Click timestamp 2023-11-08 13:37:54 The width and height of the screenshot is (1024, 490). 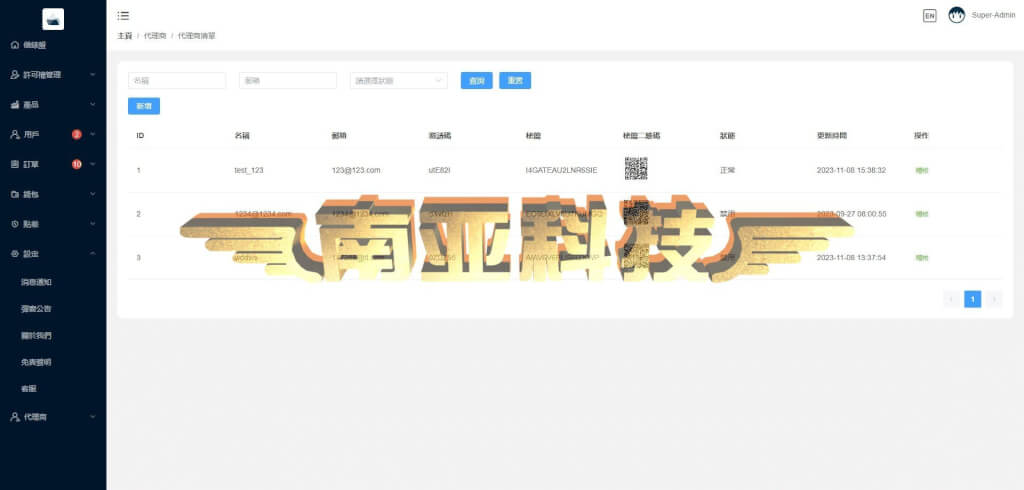click(x=851, y=257)
